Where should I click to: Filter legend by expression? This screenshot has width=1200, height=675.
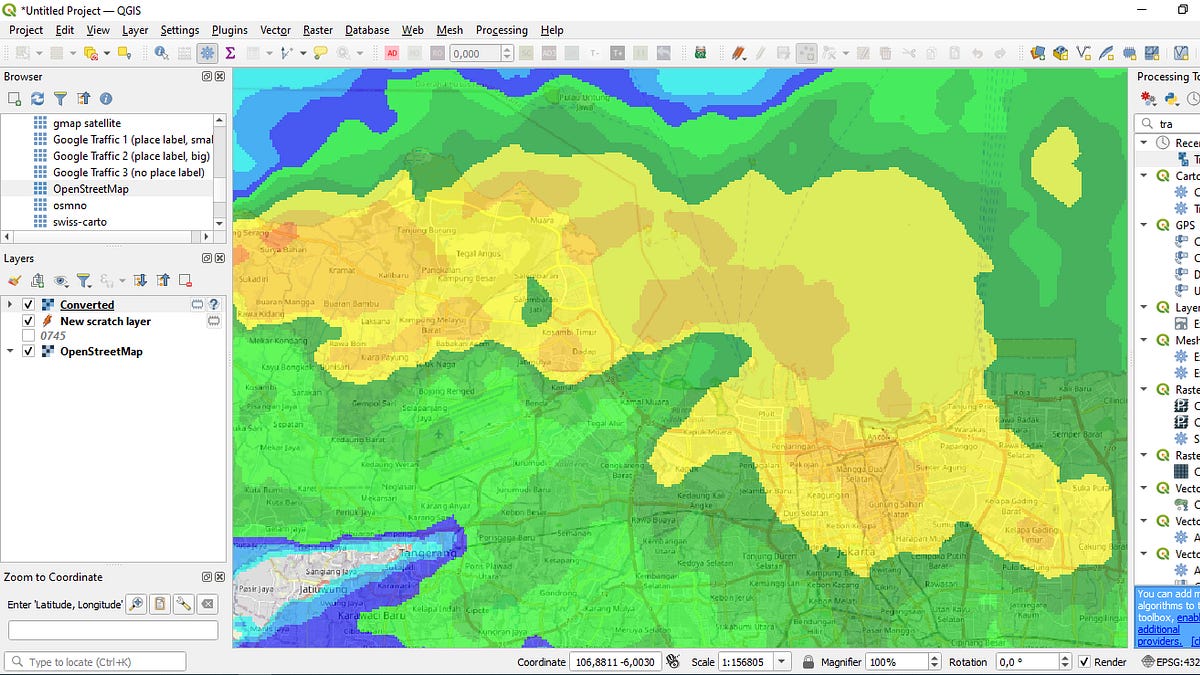click(106, 281)
